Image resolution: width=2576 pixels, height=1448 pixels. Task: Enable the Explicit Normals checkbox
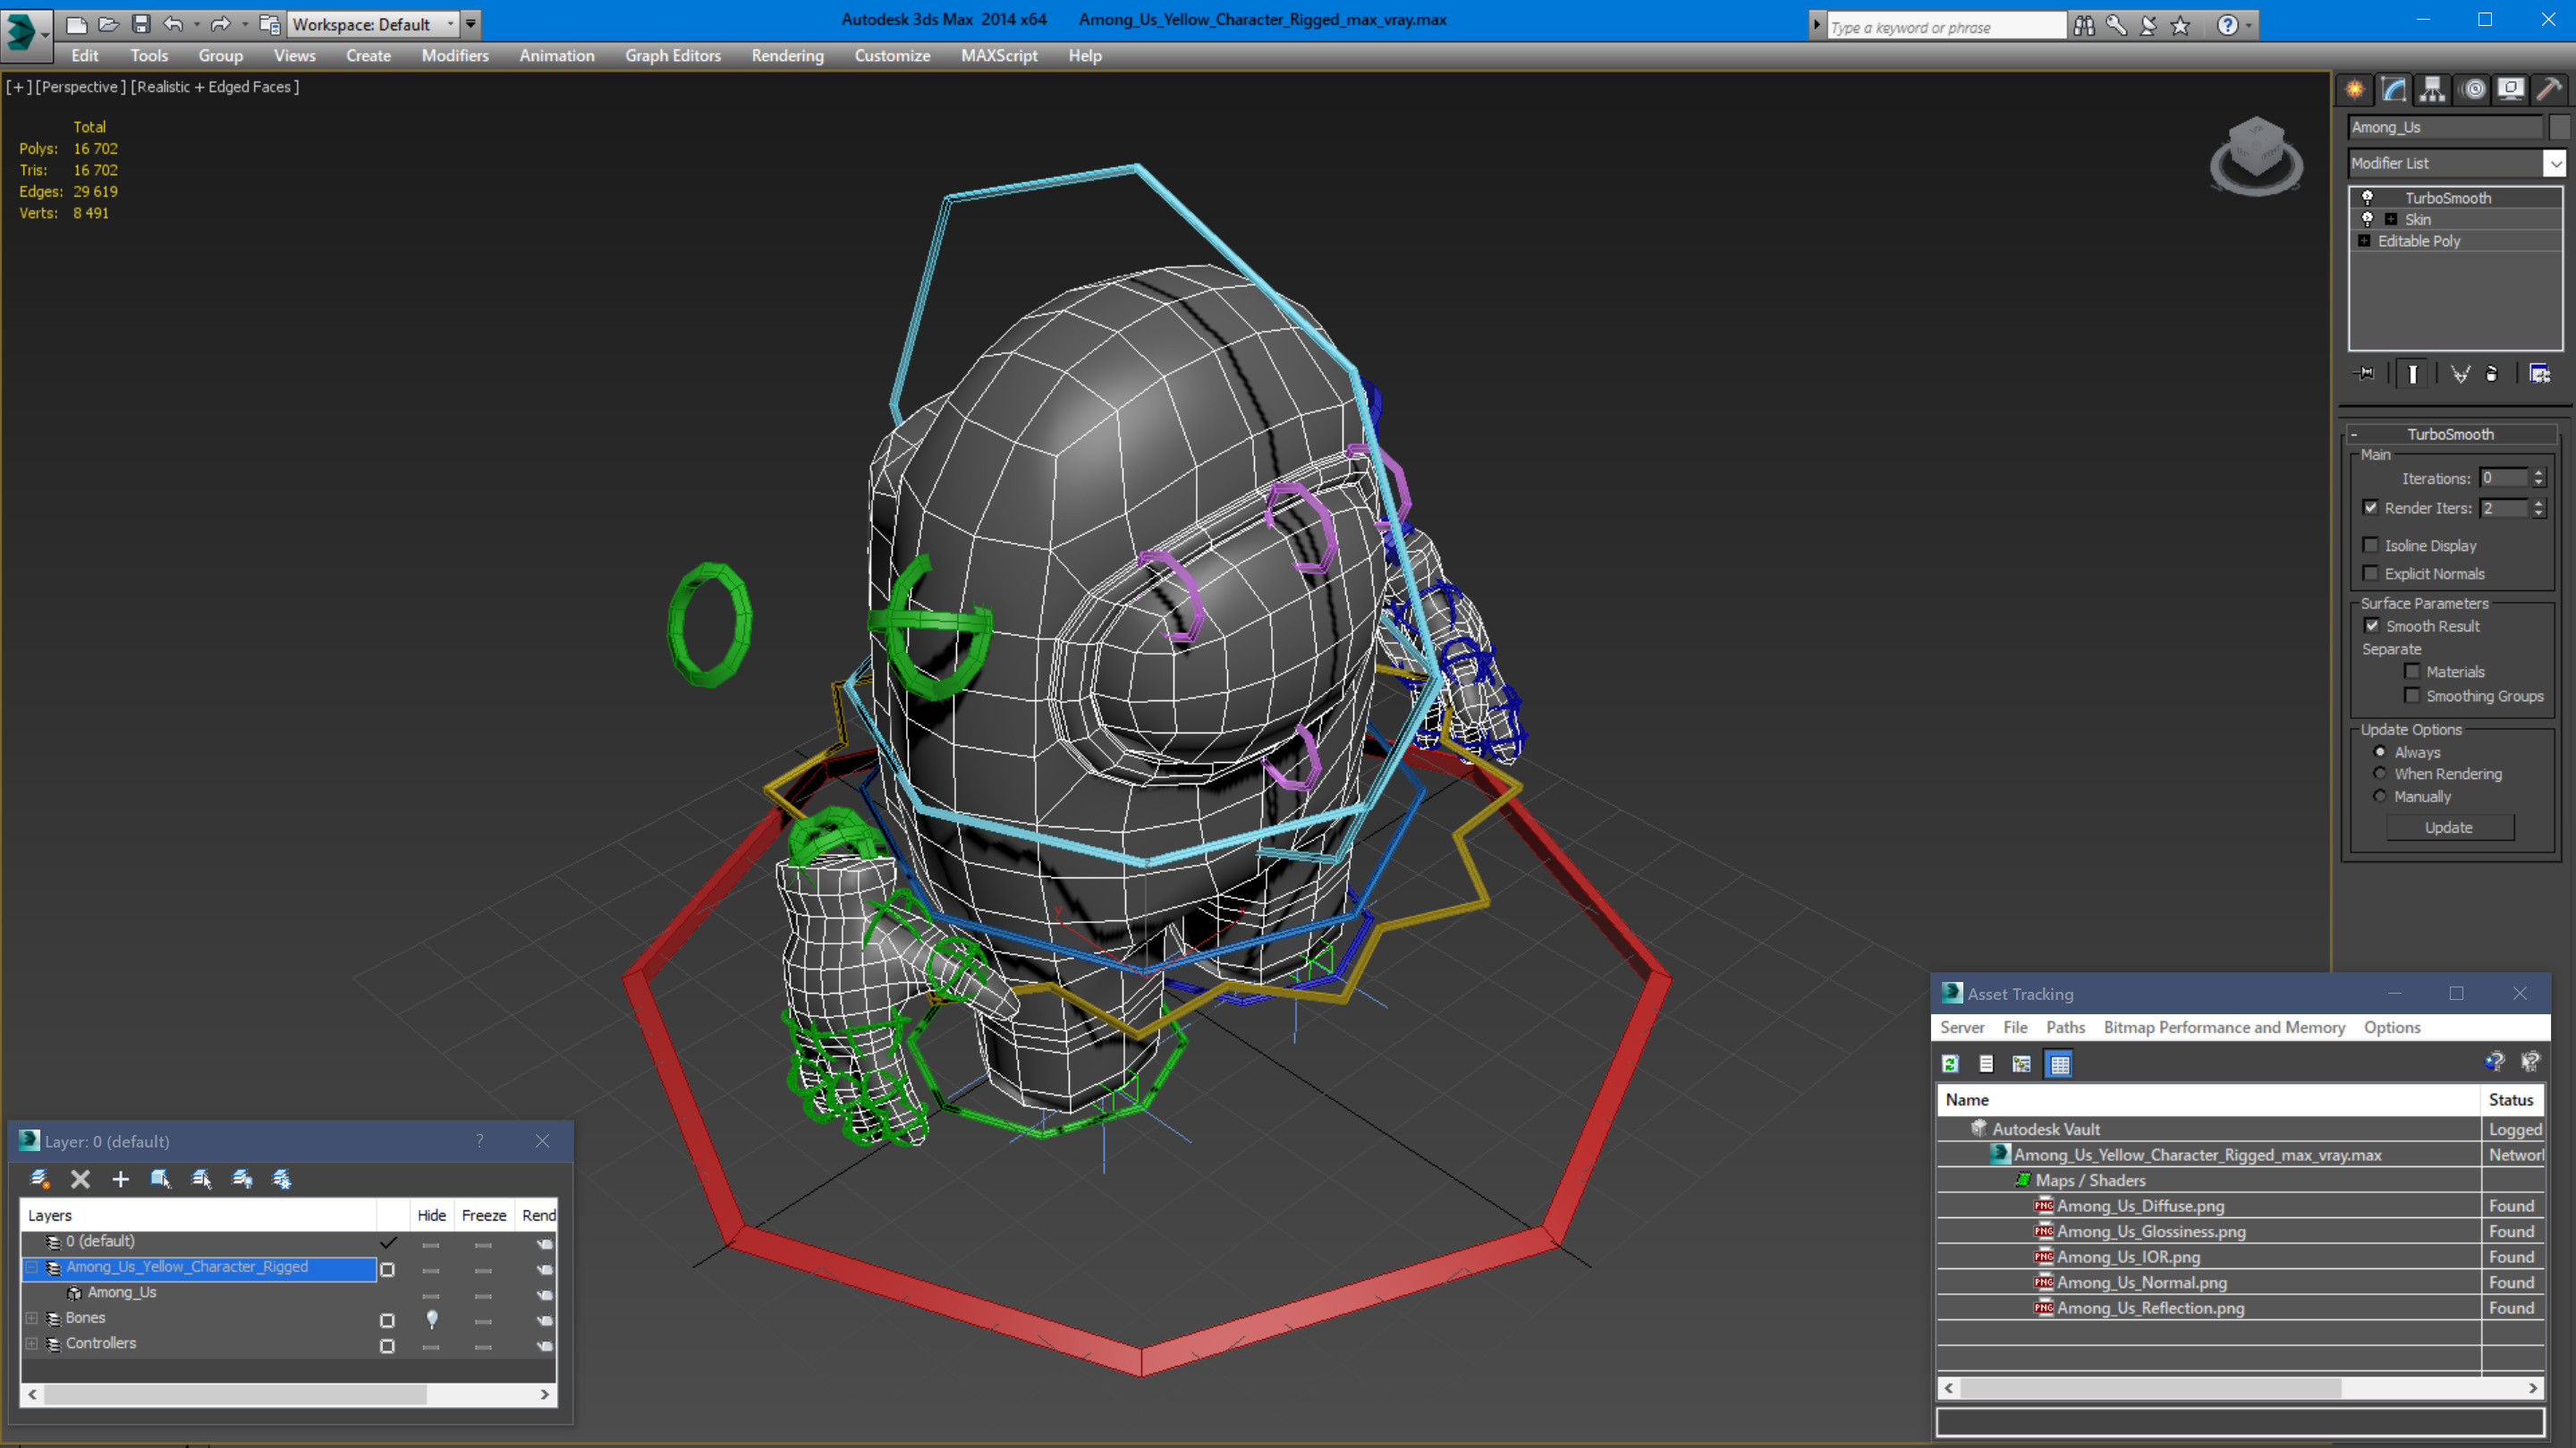point(2370,573)
